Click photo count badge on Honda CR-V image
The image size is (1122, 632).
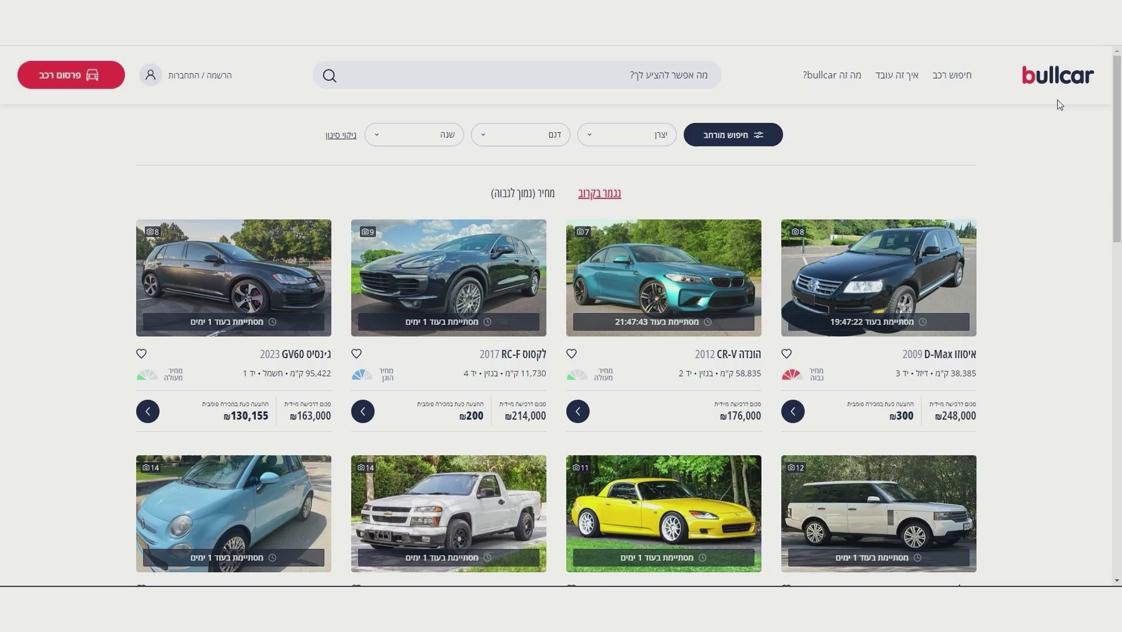582,232
